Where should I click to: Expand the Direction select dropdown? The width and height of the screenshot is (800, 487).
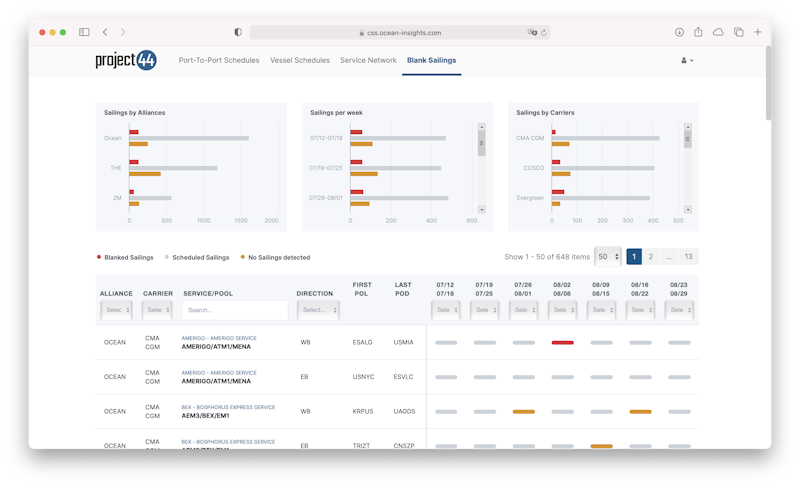tap(317, 310)
